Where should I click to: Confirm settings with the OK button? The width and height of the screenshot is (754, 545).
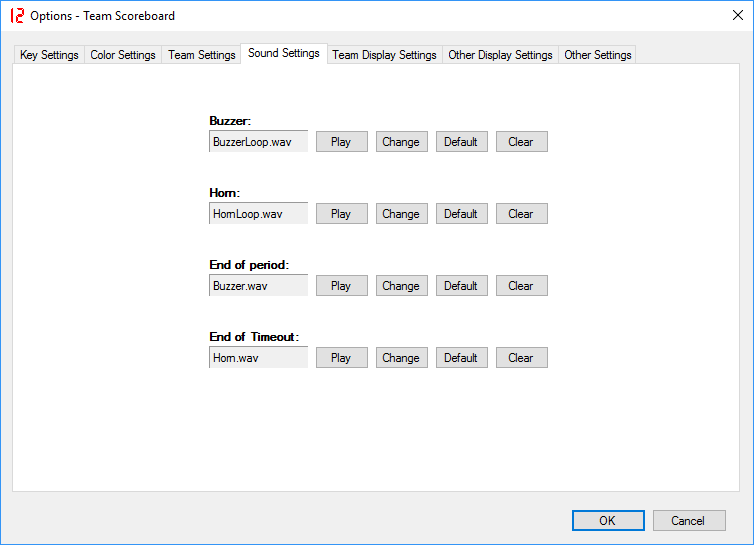[x=608, y=520]
